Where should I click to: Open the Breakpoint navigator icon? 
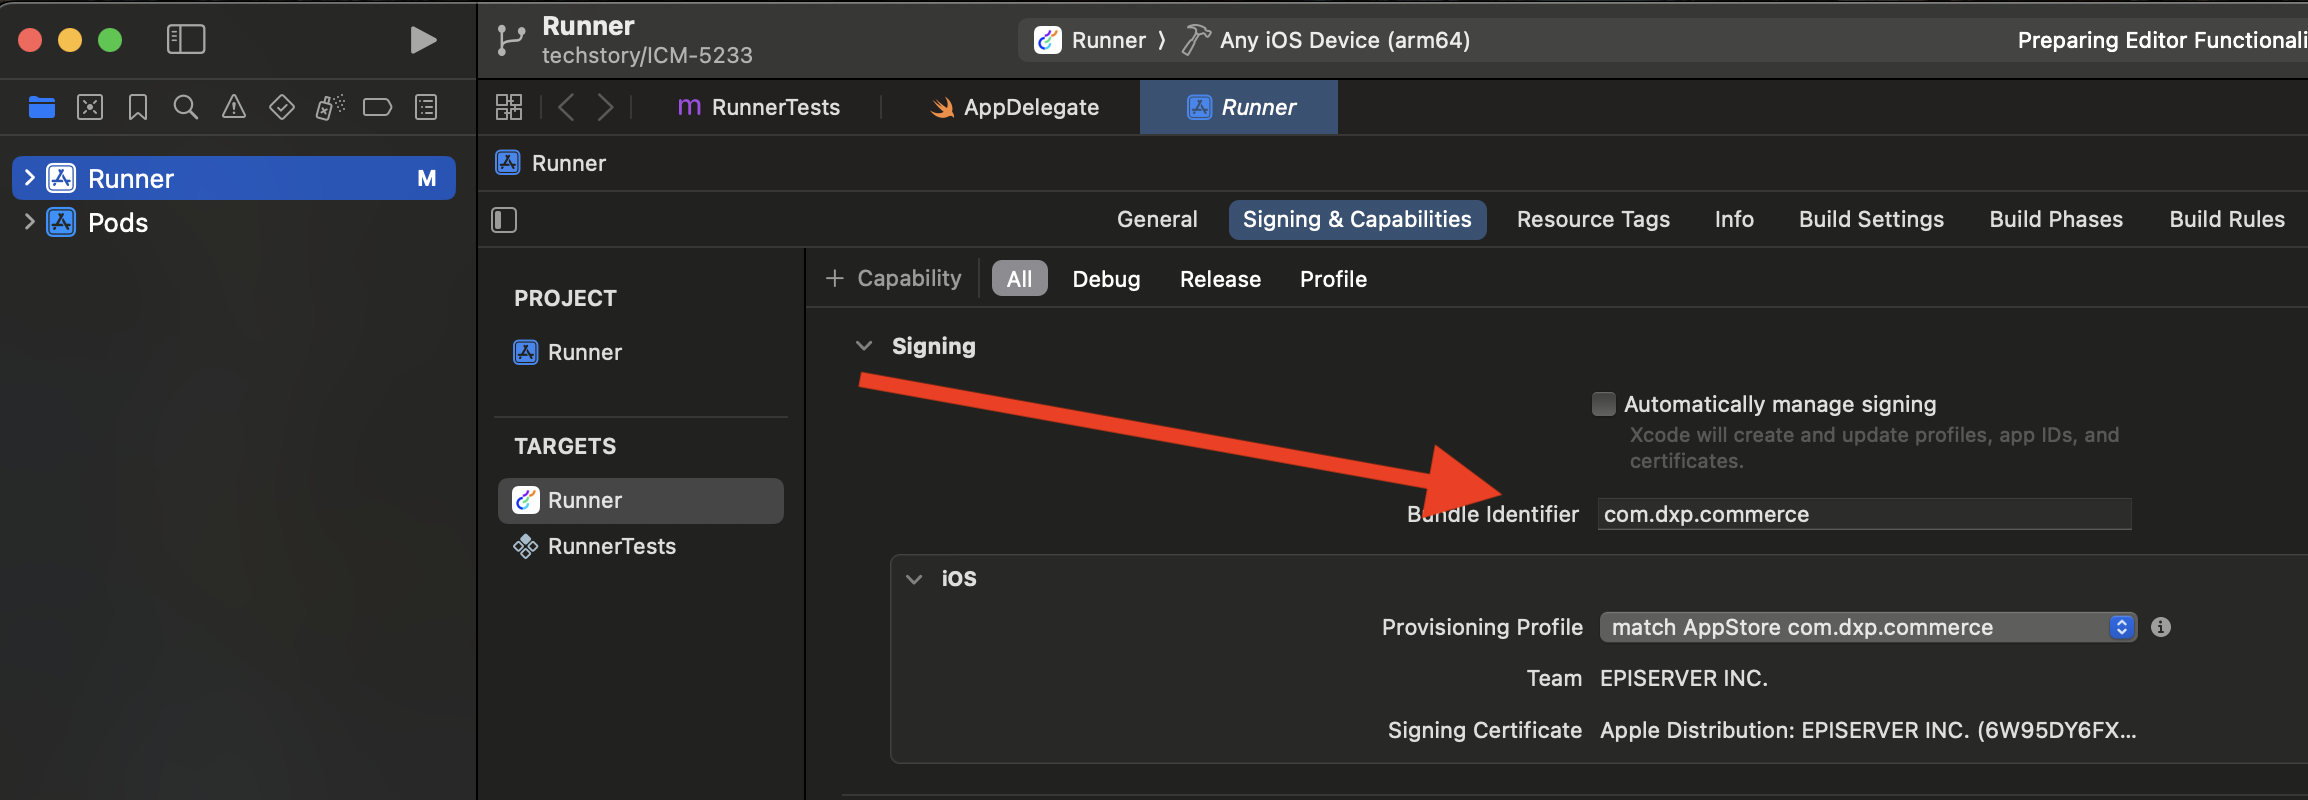(377, 107)
